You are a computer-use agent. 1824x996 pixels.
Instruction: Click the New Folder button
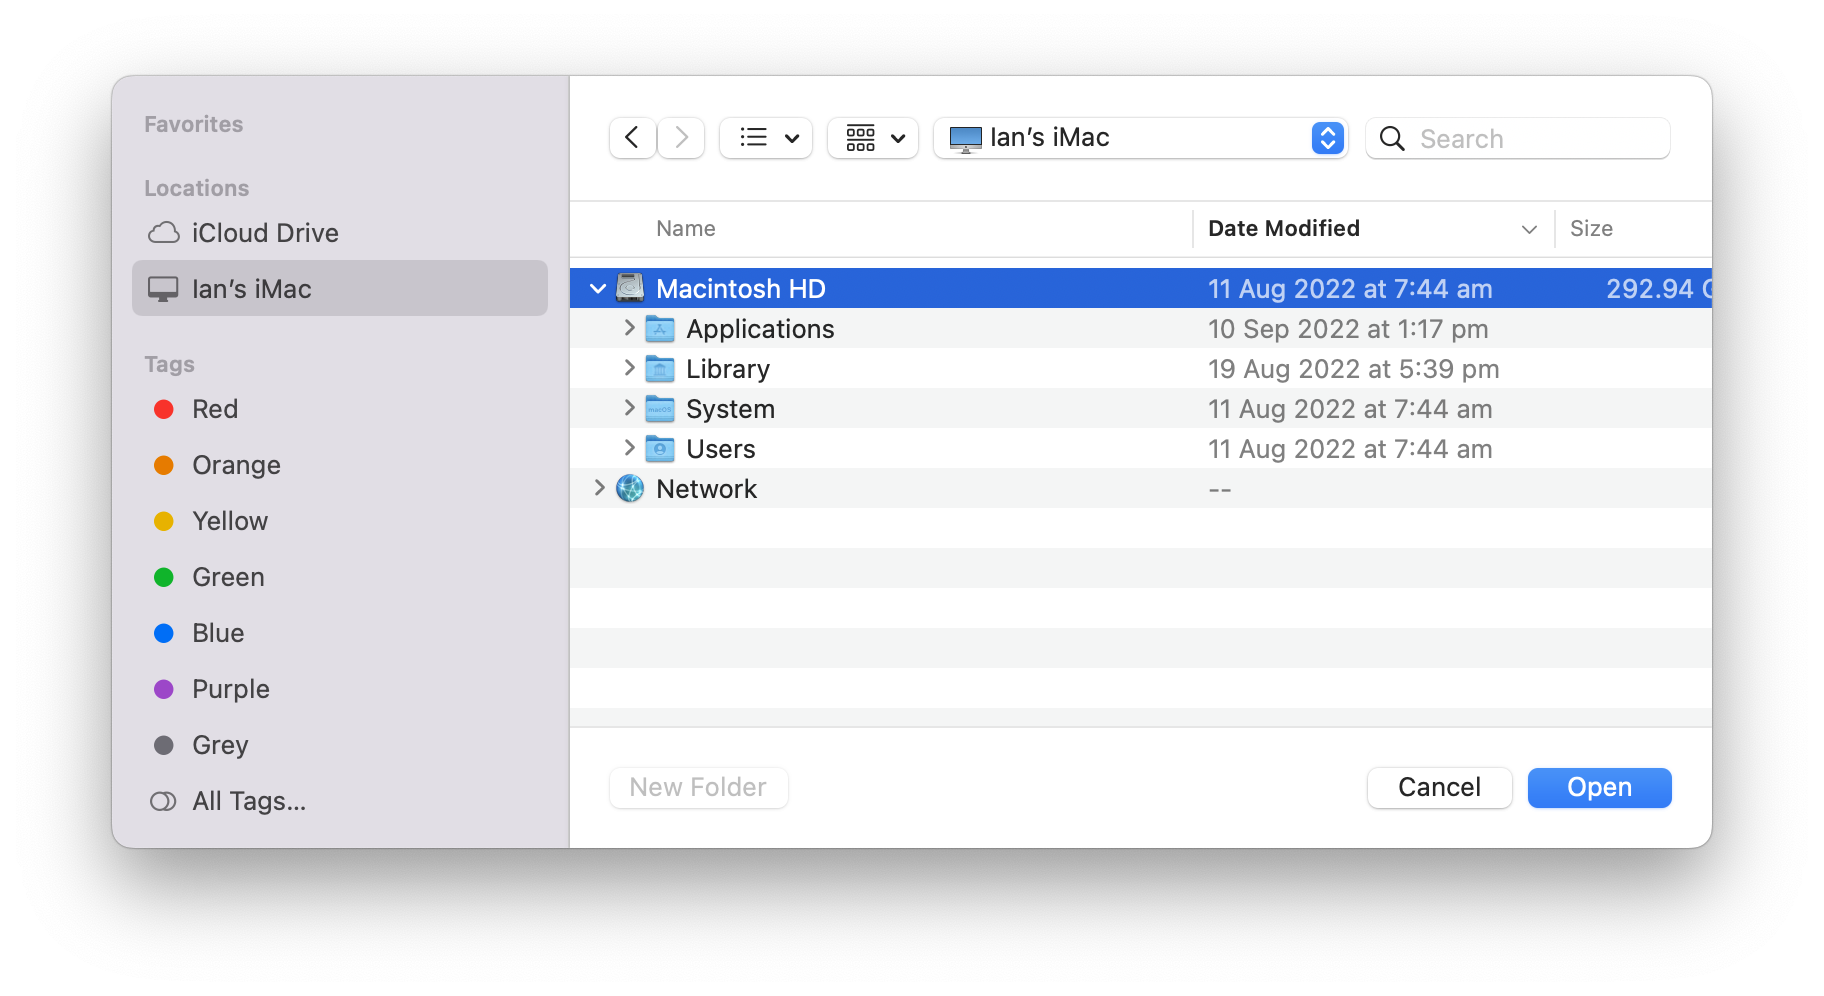(x=698, y=788)
